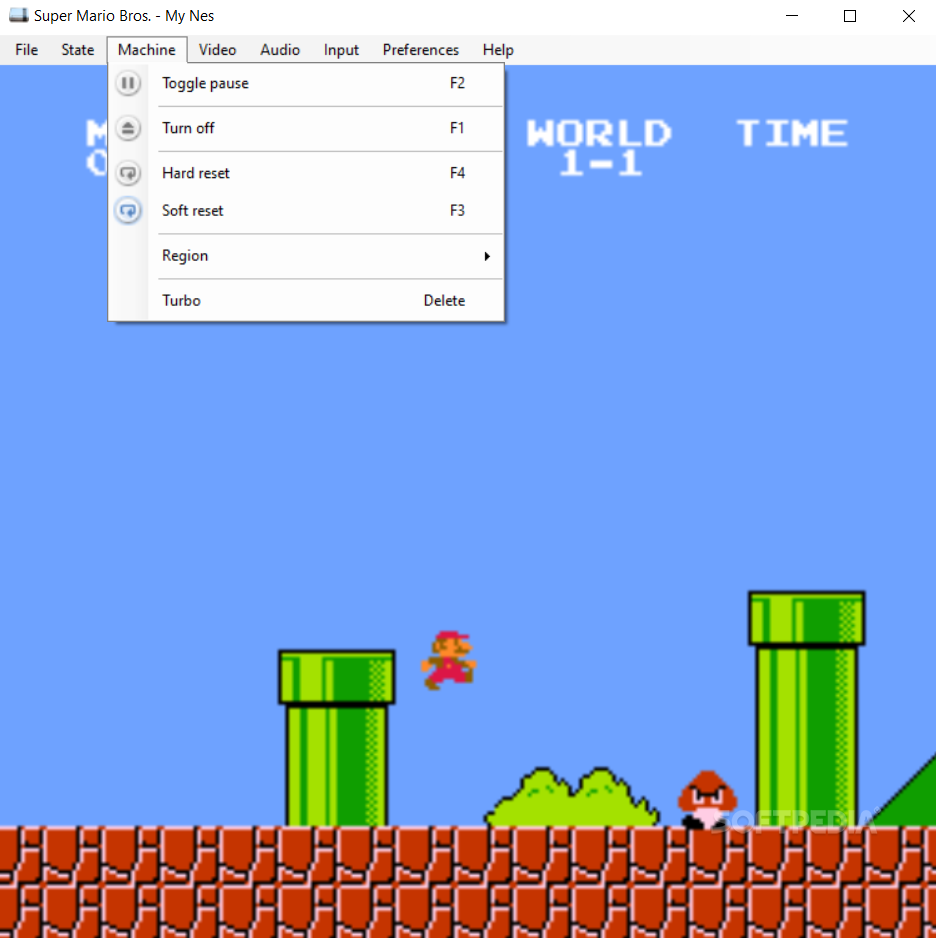
Task: Toggle Turbo mode in Machine menu
Action: pos(306,300)
